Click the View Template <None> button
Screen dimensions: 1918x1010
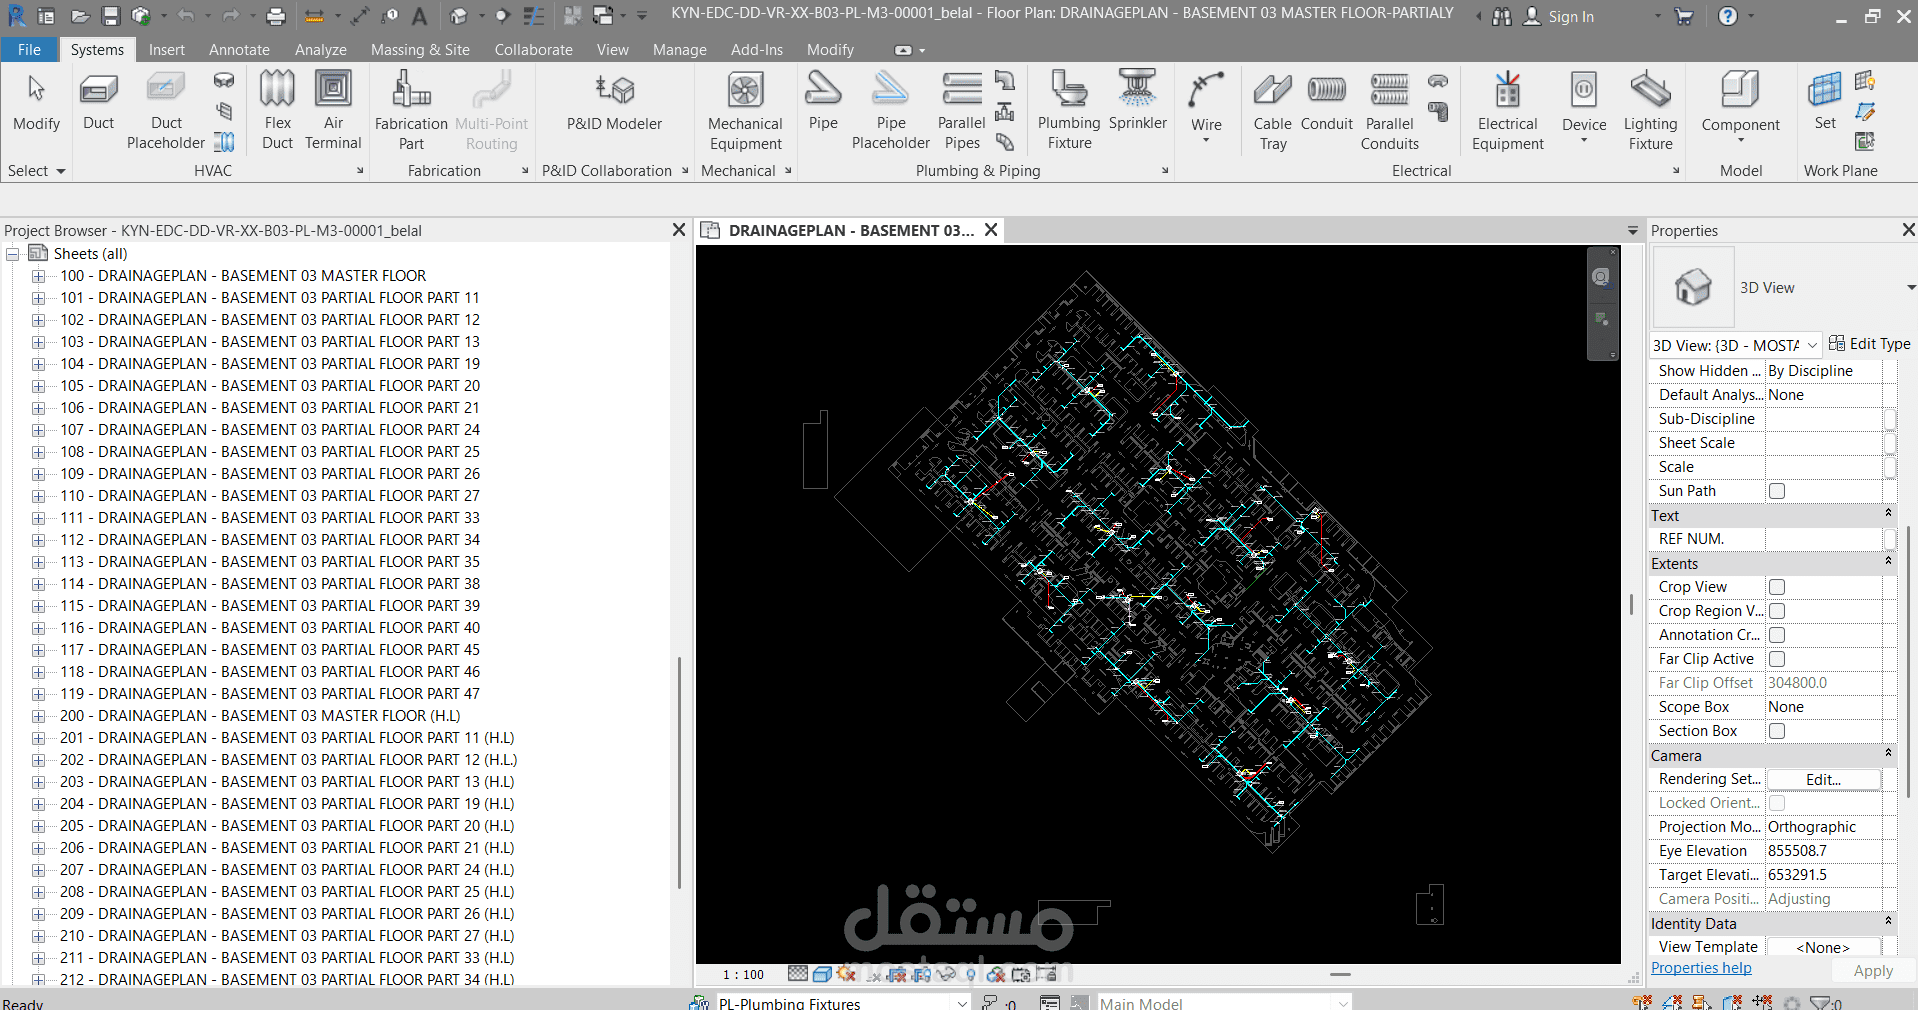click(x=1823, y=947)
